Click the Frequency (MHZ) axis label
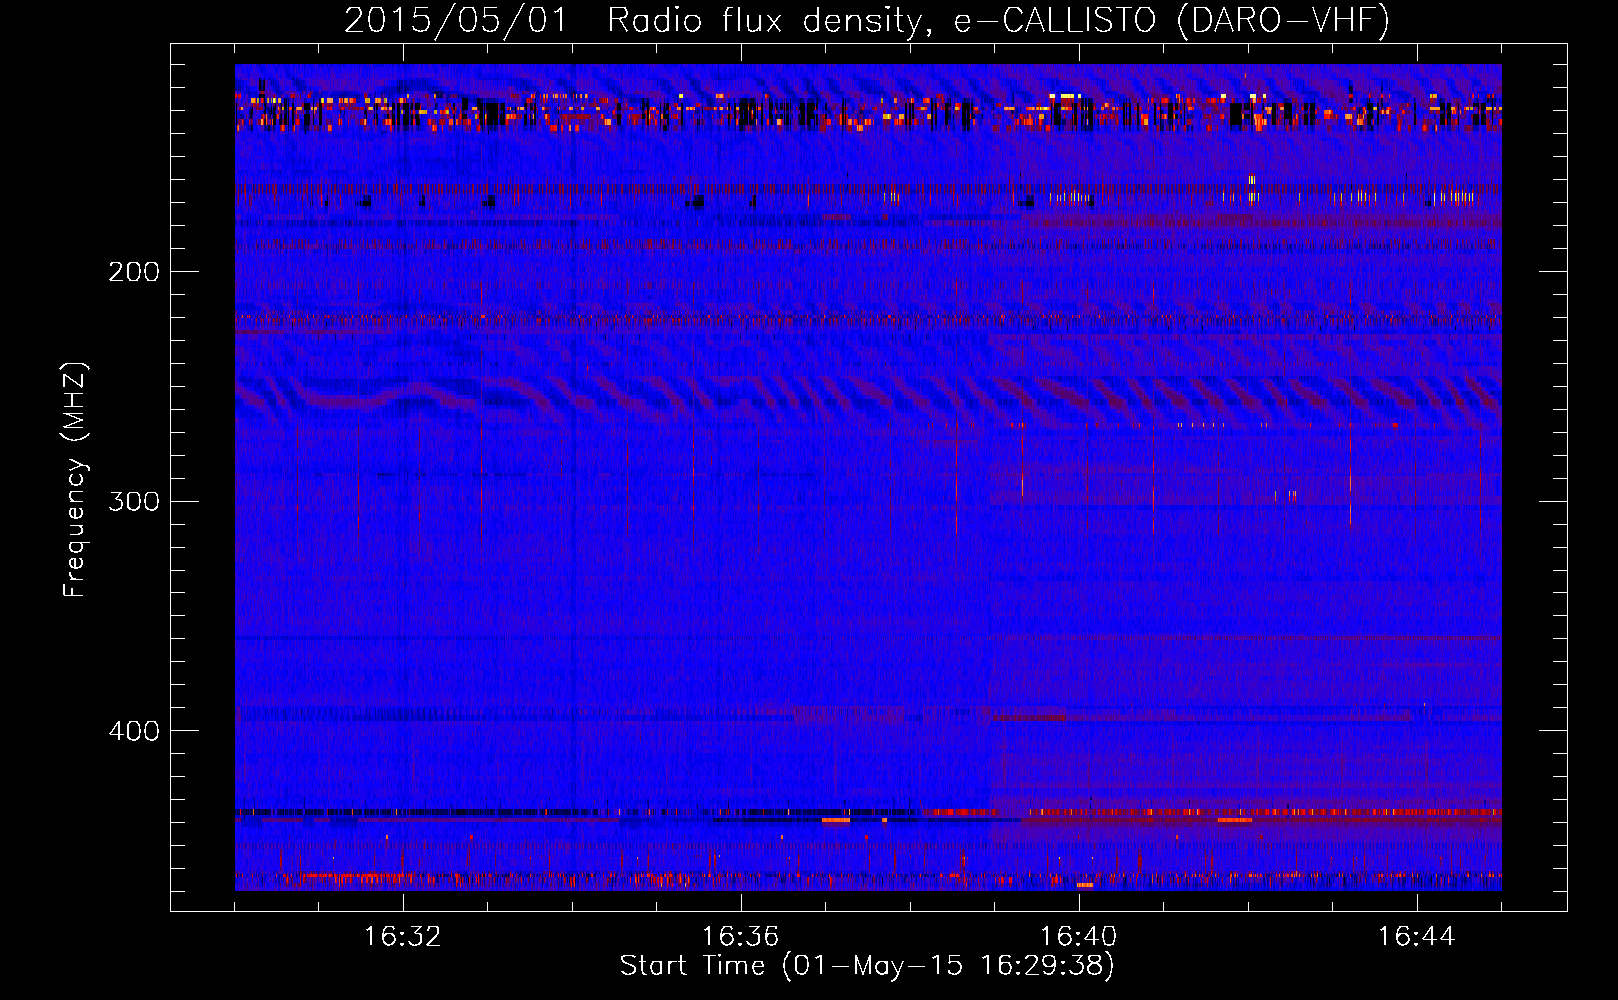Viewport: 1618px width, 1000px height. click(x=75, y=480)
